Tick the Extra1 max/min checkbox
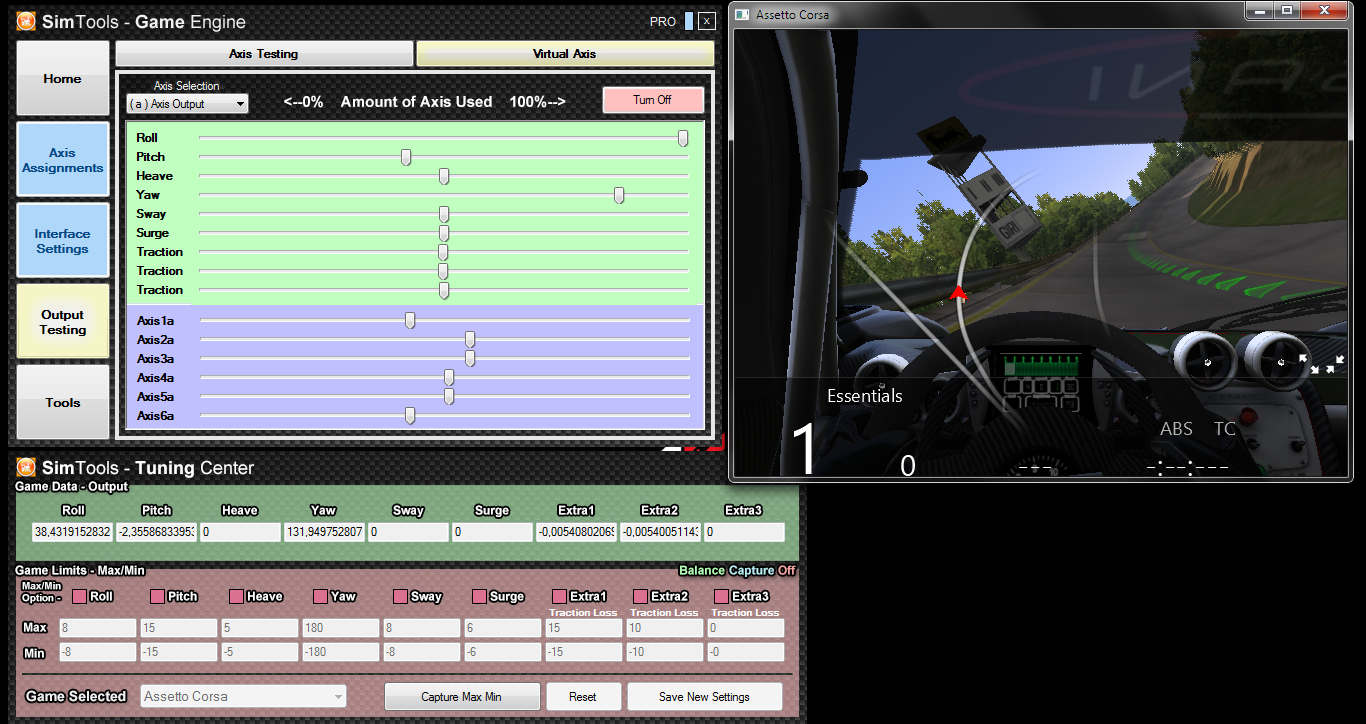The width and height of the screenshot is (1366, 724). click(559, 596)
